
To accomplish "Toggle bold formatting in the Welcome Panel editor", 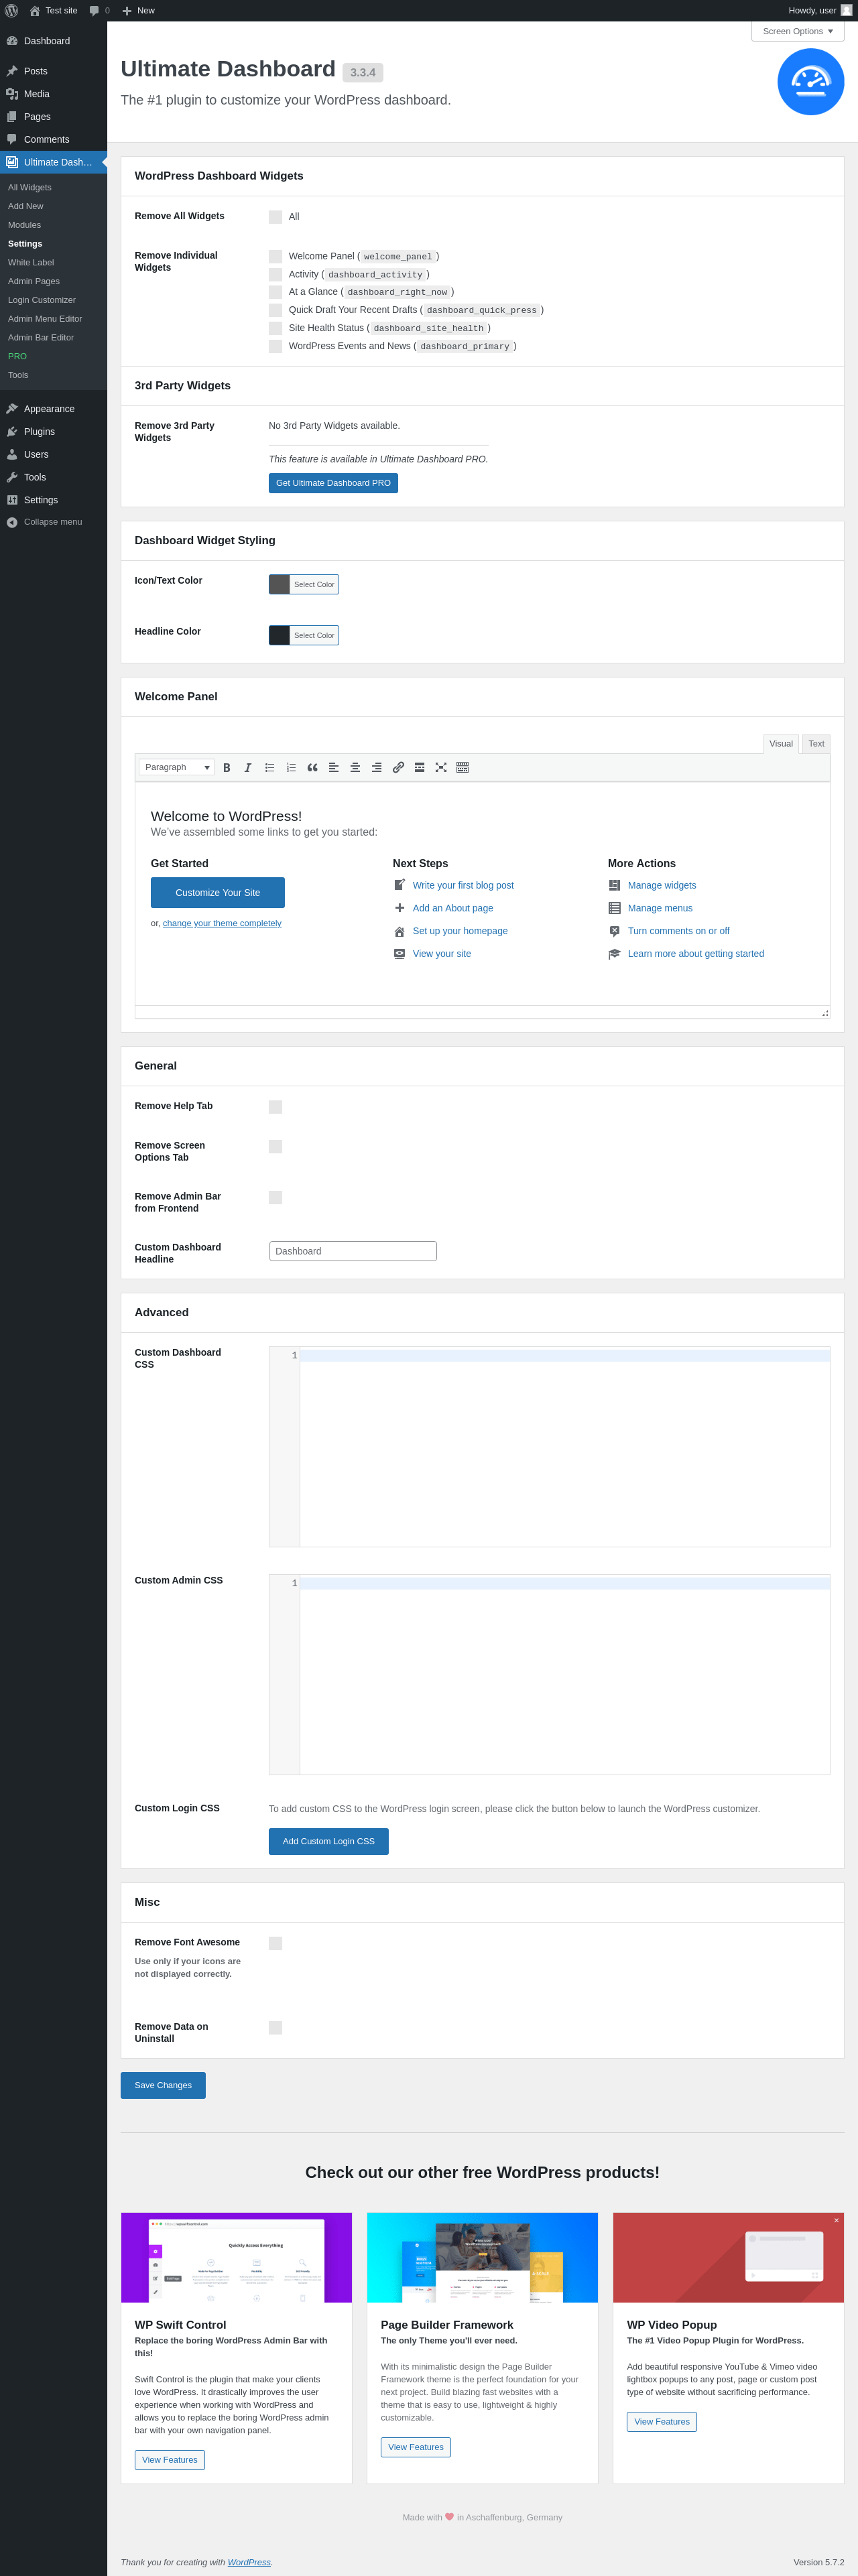I will tap(226, 768).
